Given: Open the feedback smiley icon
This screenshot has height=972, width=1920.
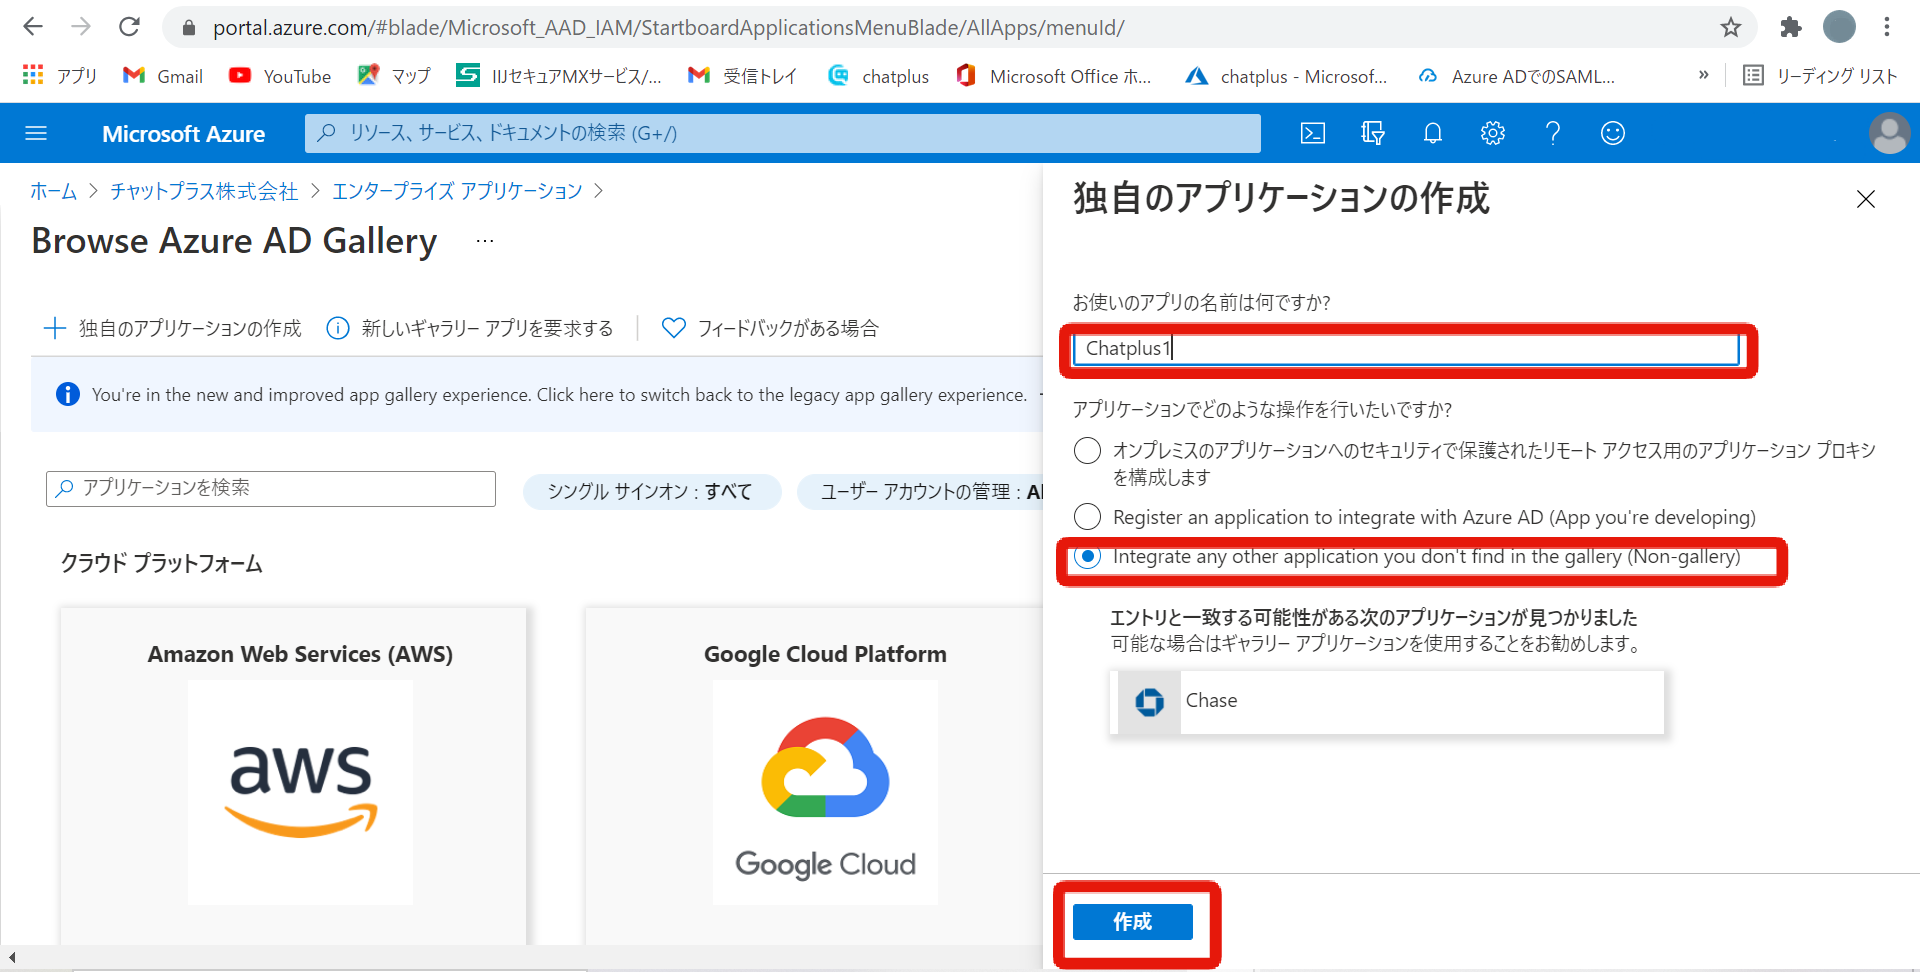Looking at the screenshot, I should [1613, 133].
